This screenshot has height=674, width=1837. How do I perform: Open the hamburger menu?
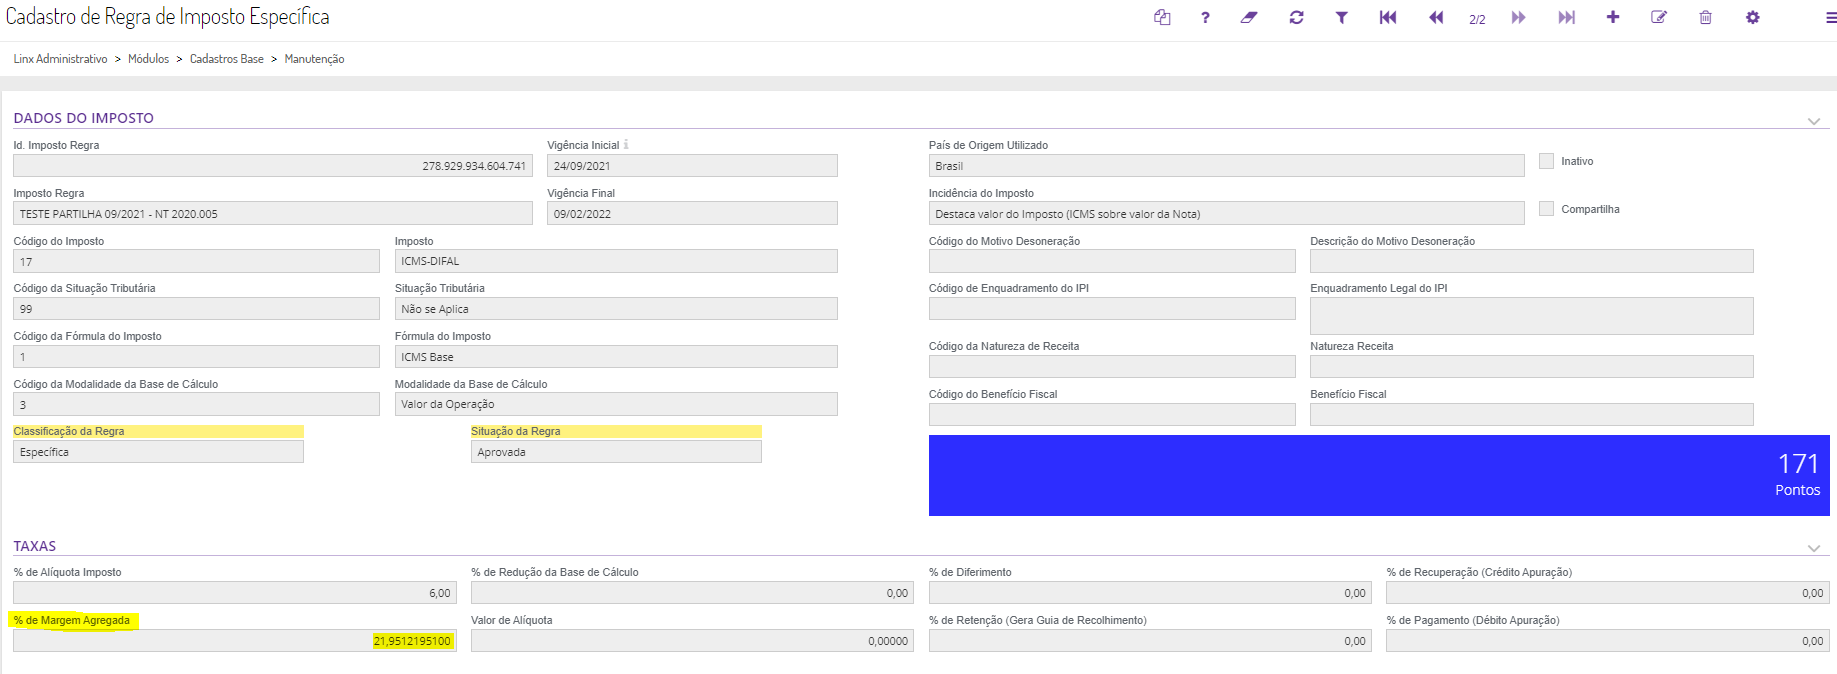(x=1830, y=17)
